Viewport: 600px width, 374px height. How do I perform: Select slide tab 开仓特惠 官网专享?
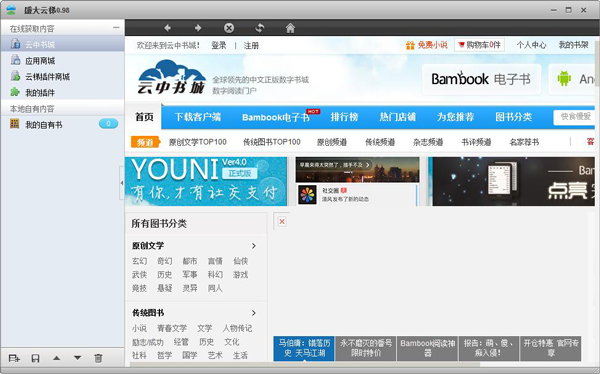[x=551, y=348]
